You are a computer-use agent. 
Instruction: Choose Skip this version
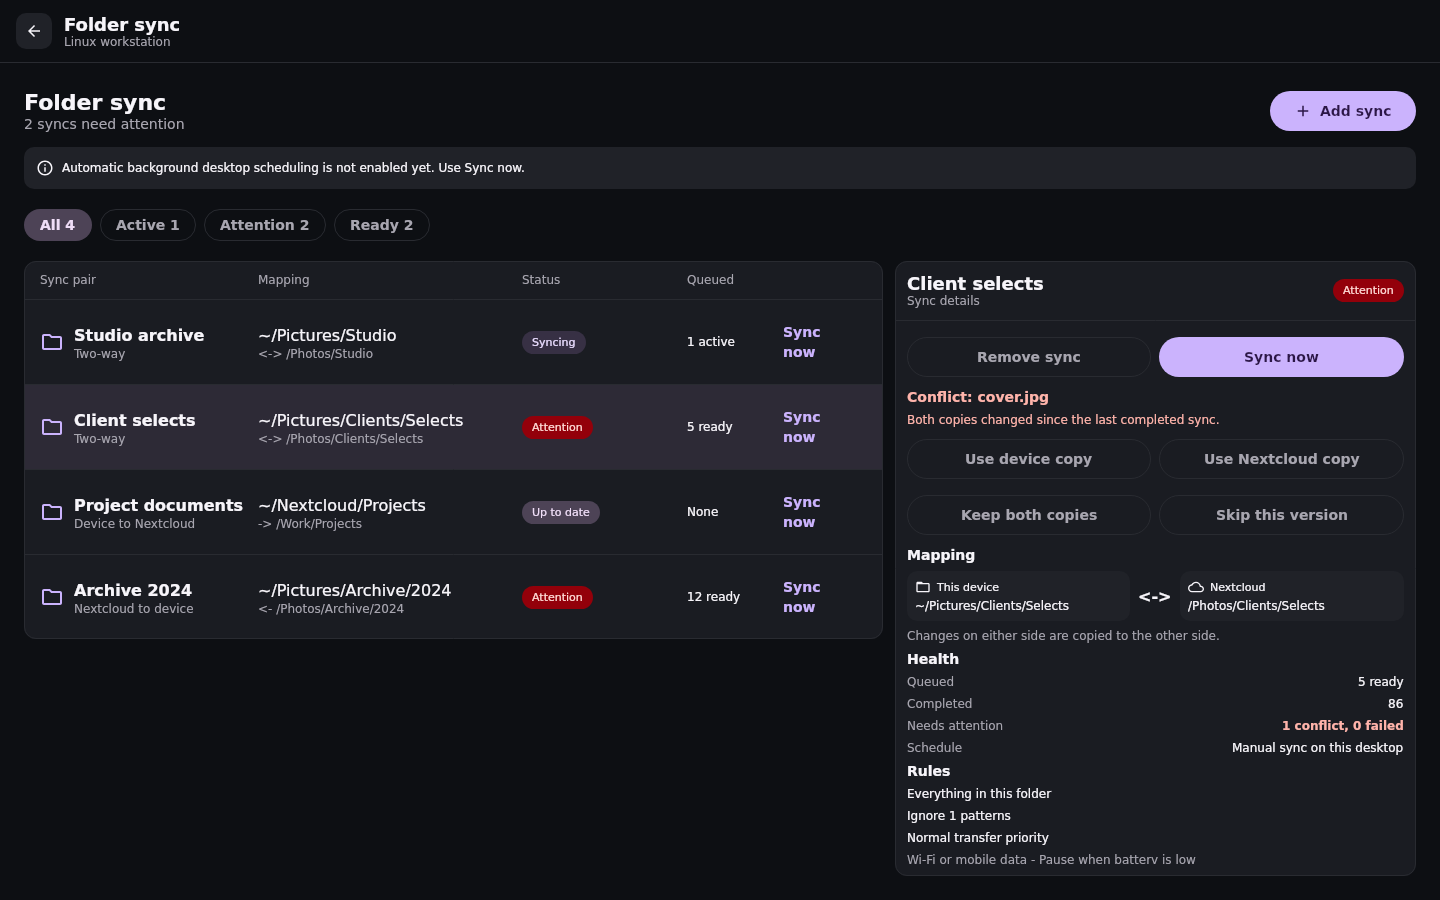click(1281, 515)
